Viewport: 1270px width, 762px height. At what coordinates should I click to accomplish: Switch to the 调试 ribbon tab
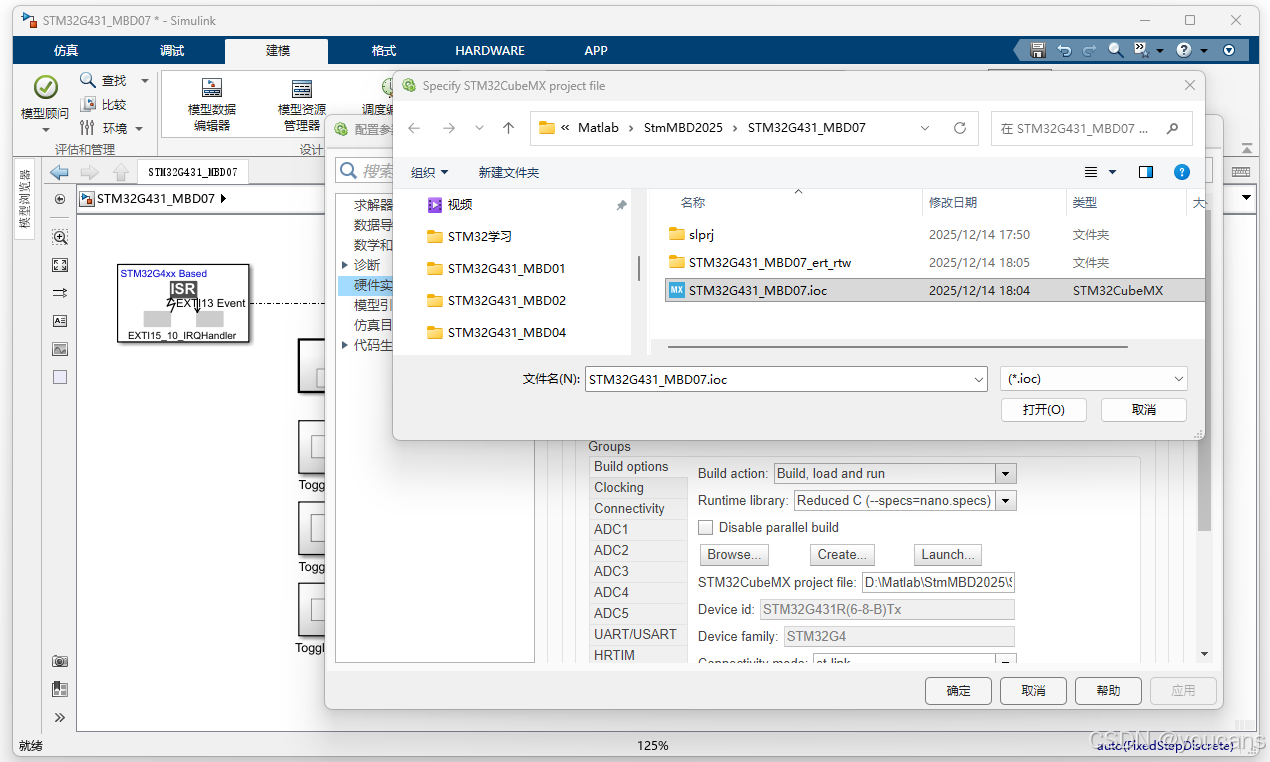172,50
